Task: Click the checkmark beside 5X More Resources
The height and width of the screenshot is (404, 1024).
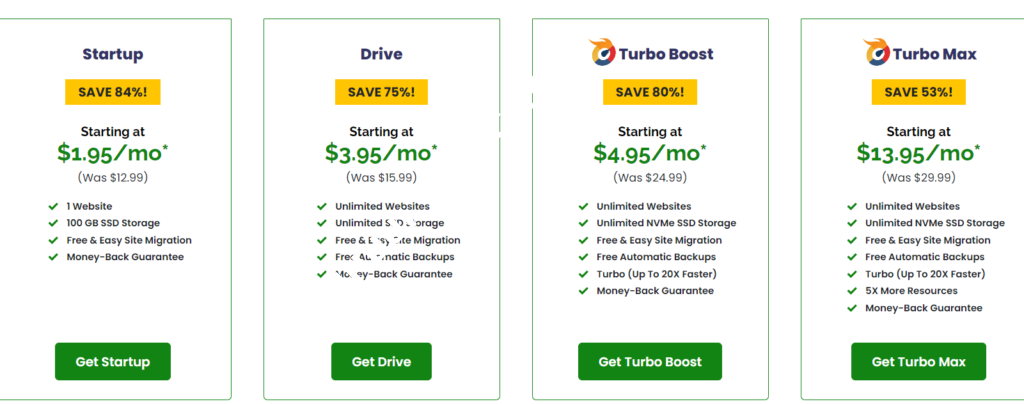Action: pos(853,291)
